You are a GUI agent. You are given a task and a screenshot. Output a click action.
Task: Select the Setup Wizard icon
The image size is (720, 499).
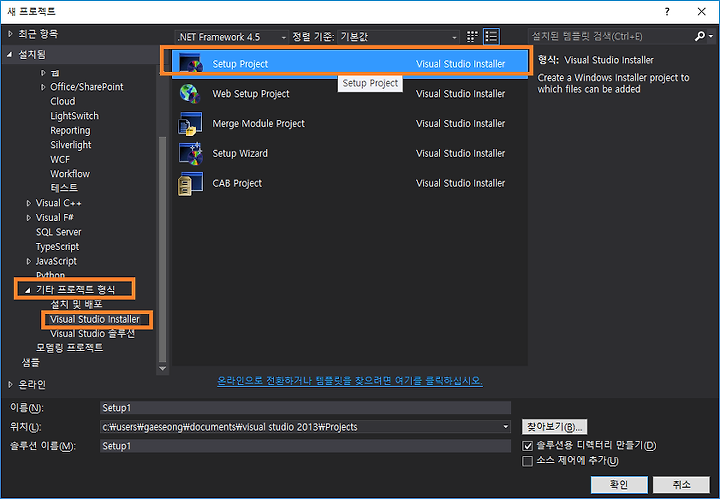[190, 153]
